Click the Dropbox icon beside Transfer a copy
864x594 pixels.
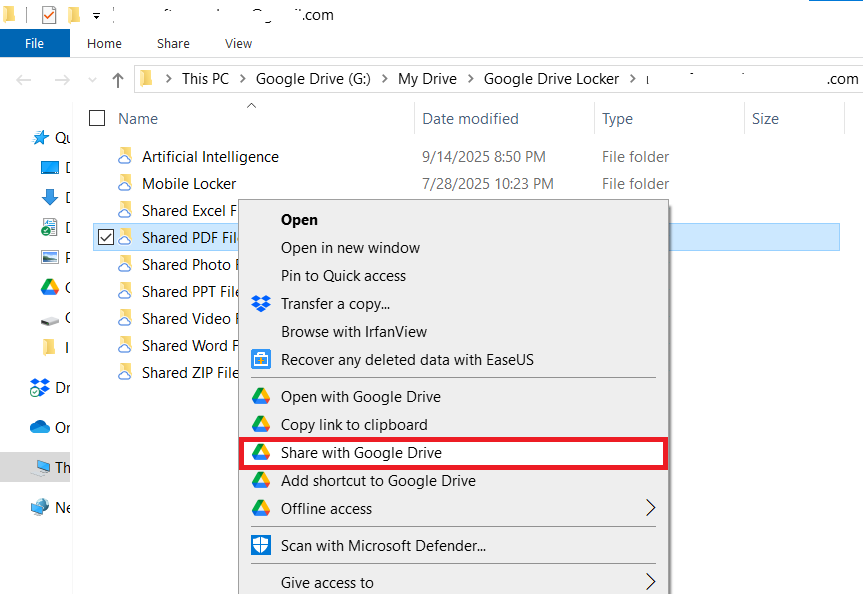pos(261,304)
